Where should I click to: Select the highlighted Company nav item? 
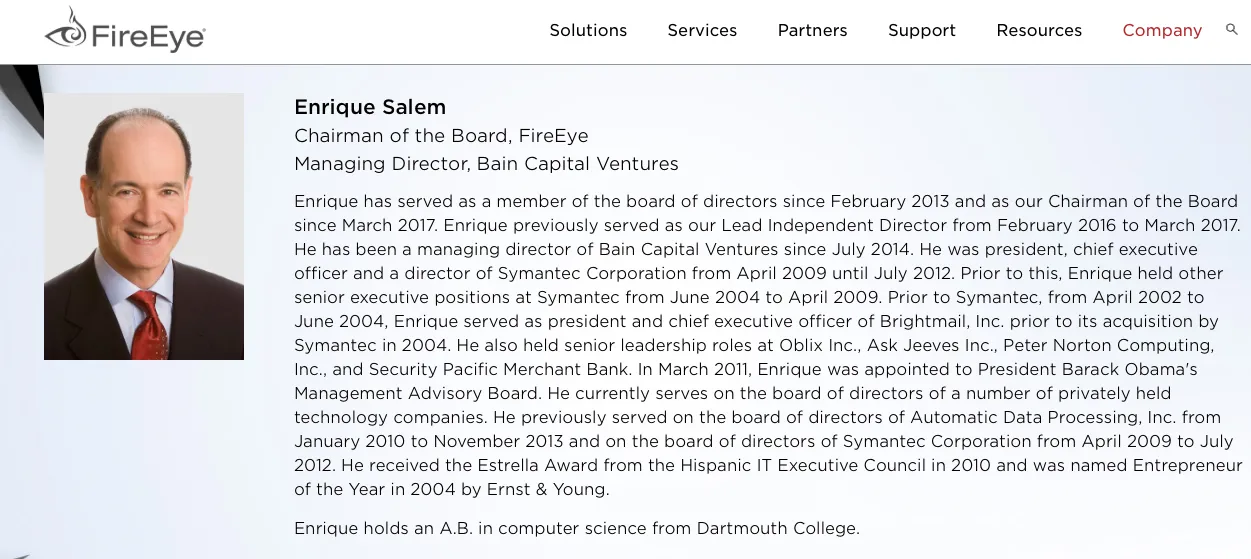click(x=1162, y=30)
